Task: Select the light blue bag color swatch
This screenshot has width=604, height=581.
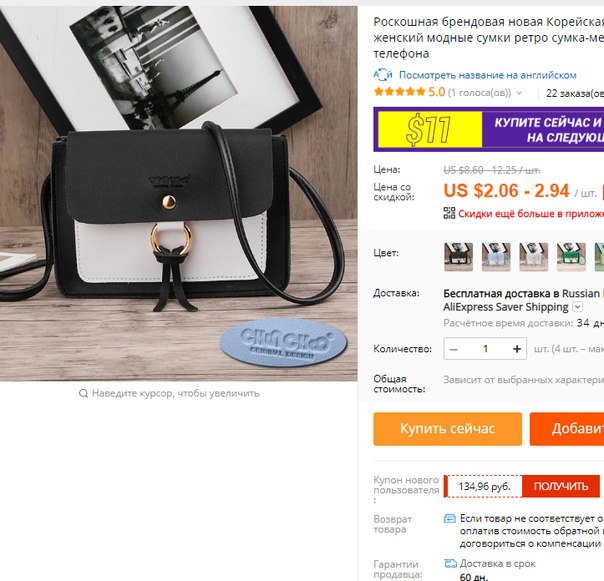Action: pos(496,257)
